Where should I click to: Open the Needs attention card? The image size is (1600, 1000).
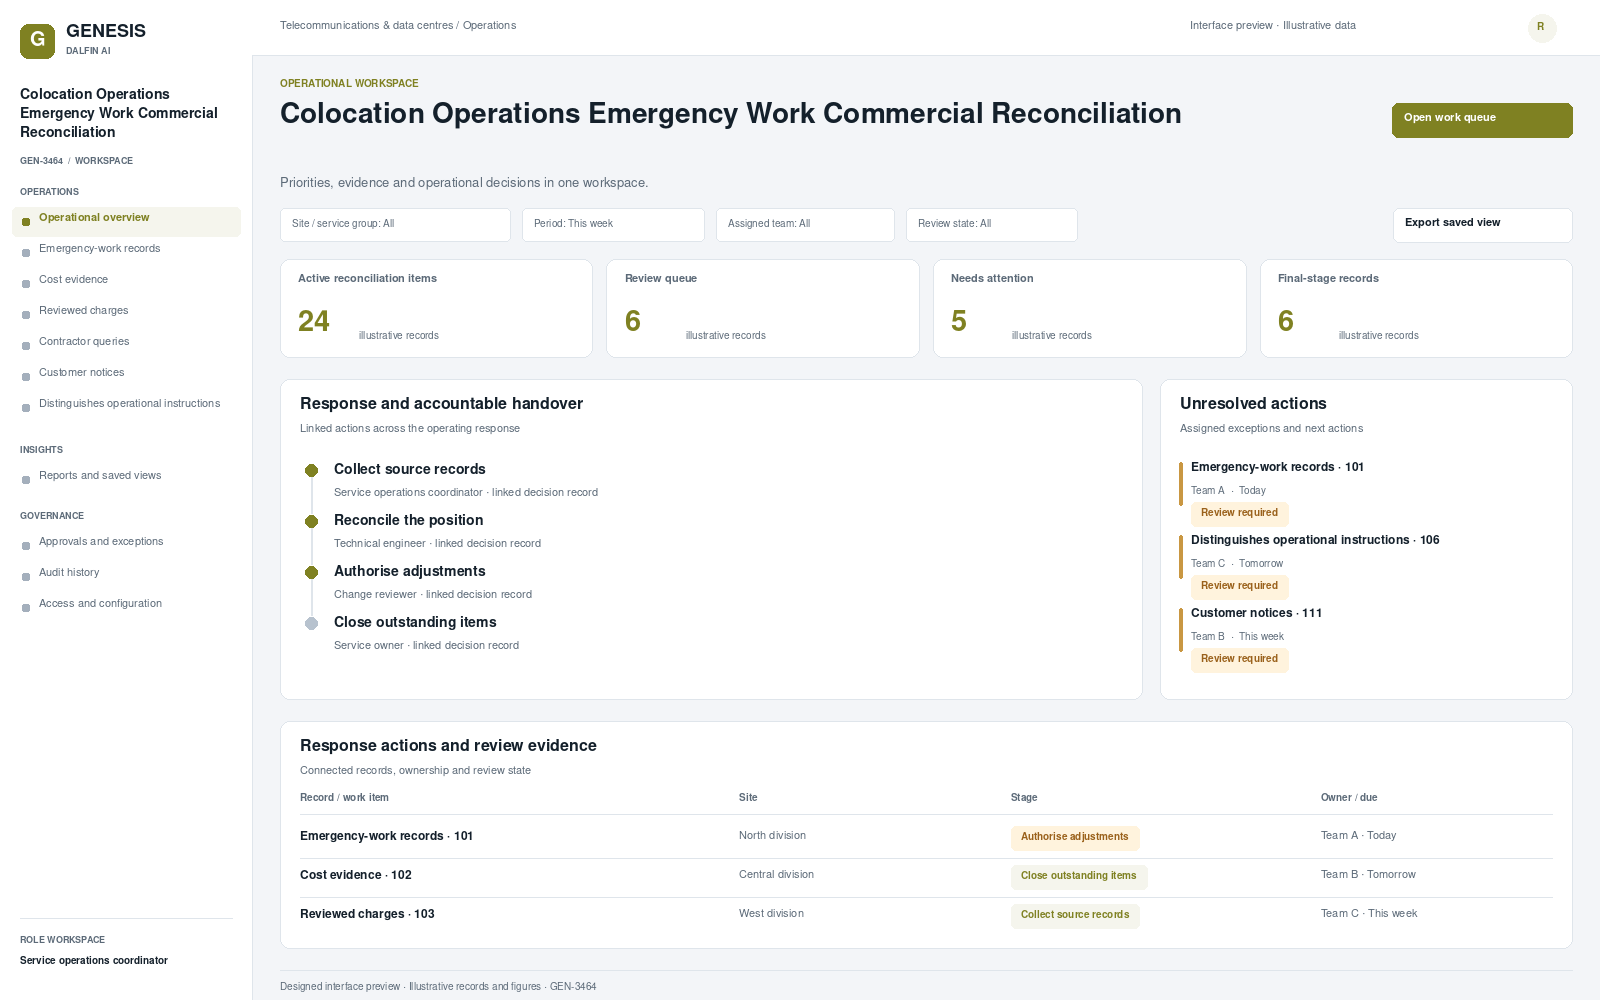pos(1090,309)
